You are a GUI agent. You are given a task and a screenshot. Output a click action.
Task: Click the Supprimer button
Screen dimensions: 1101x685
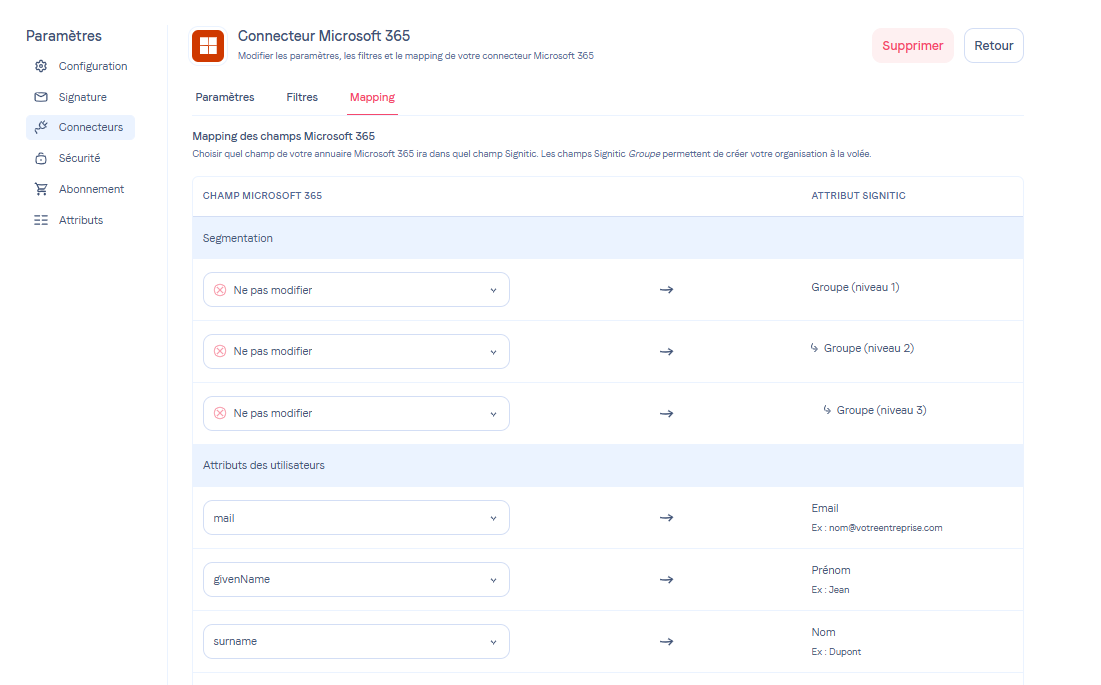[x=913, y=46]
